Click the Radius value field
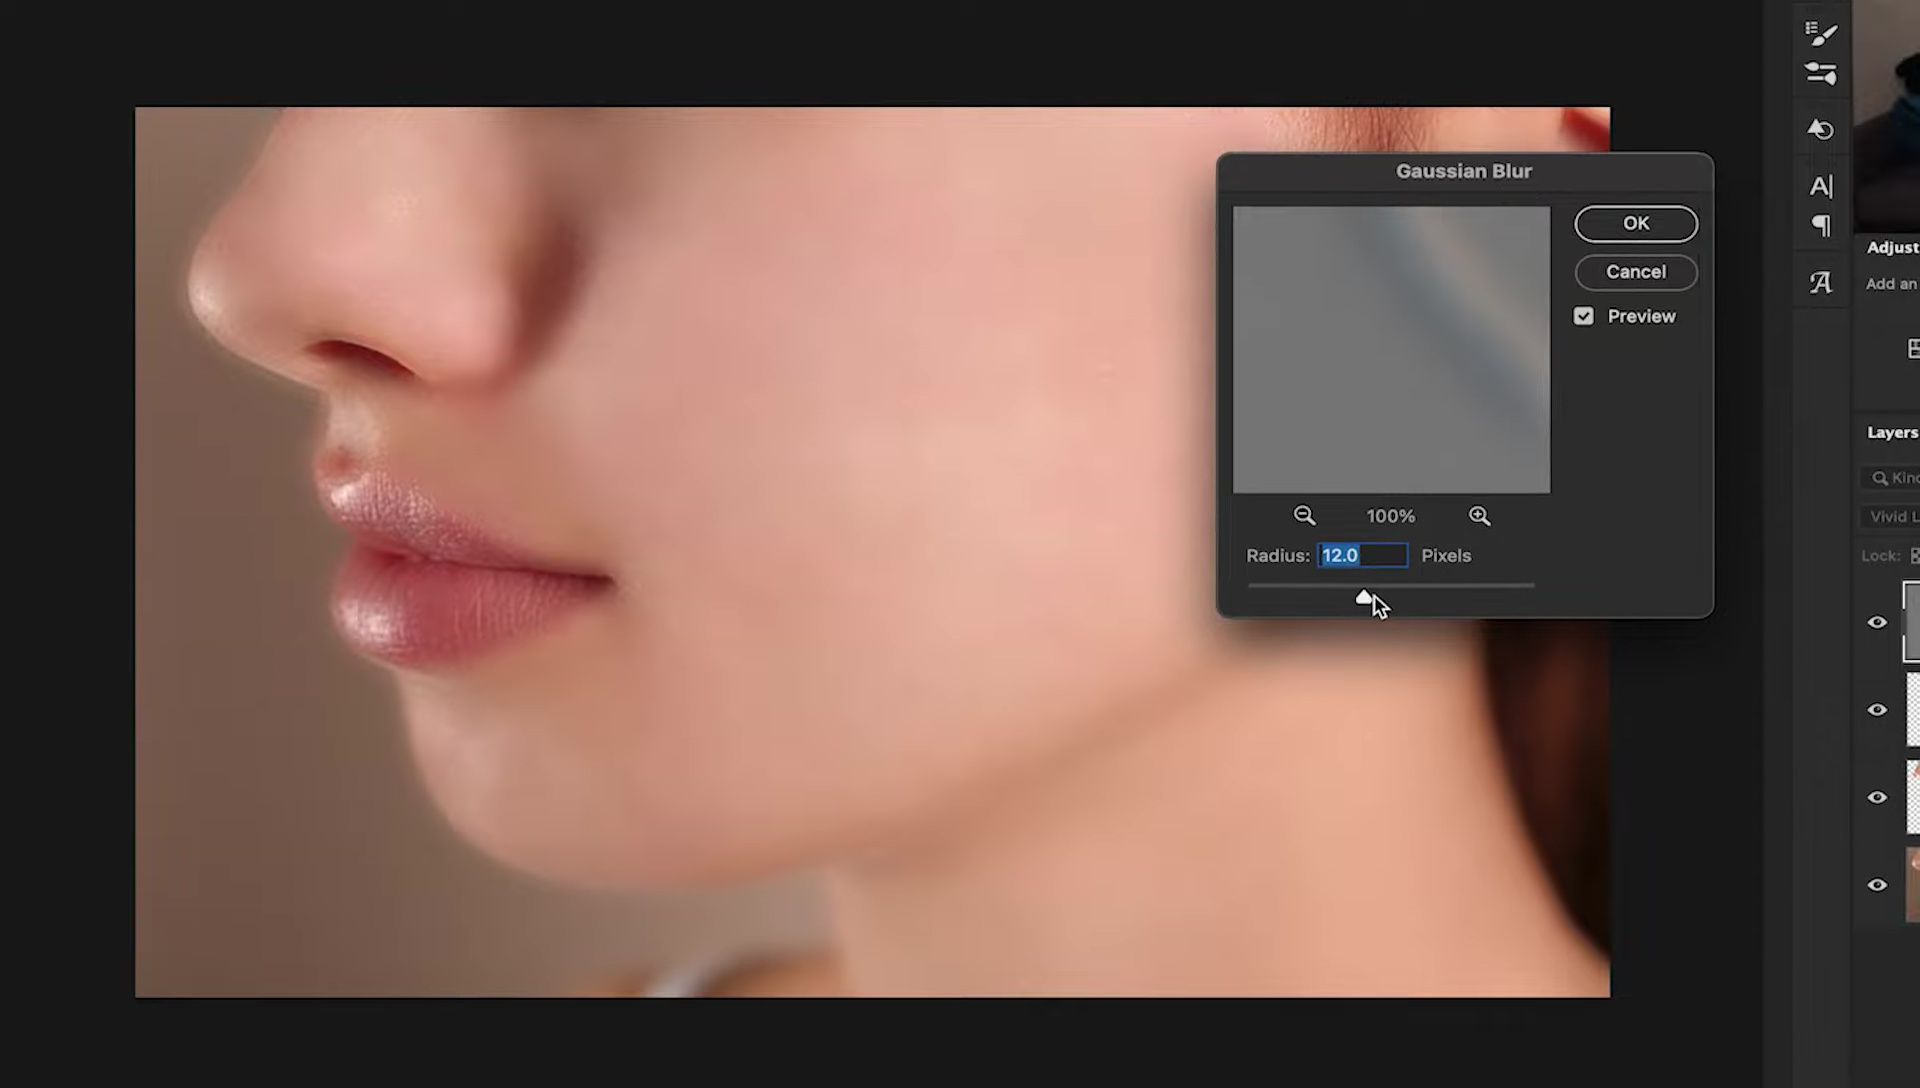 [1363, 555]
